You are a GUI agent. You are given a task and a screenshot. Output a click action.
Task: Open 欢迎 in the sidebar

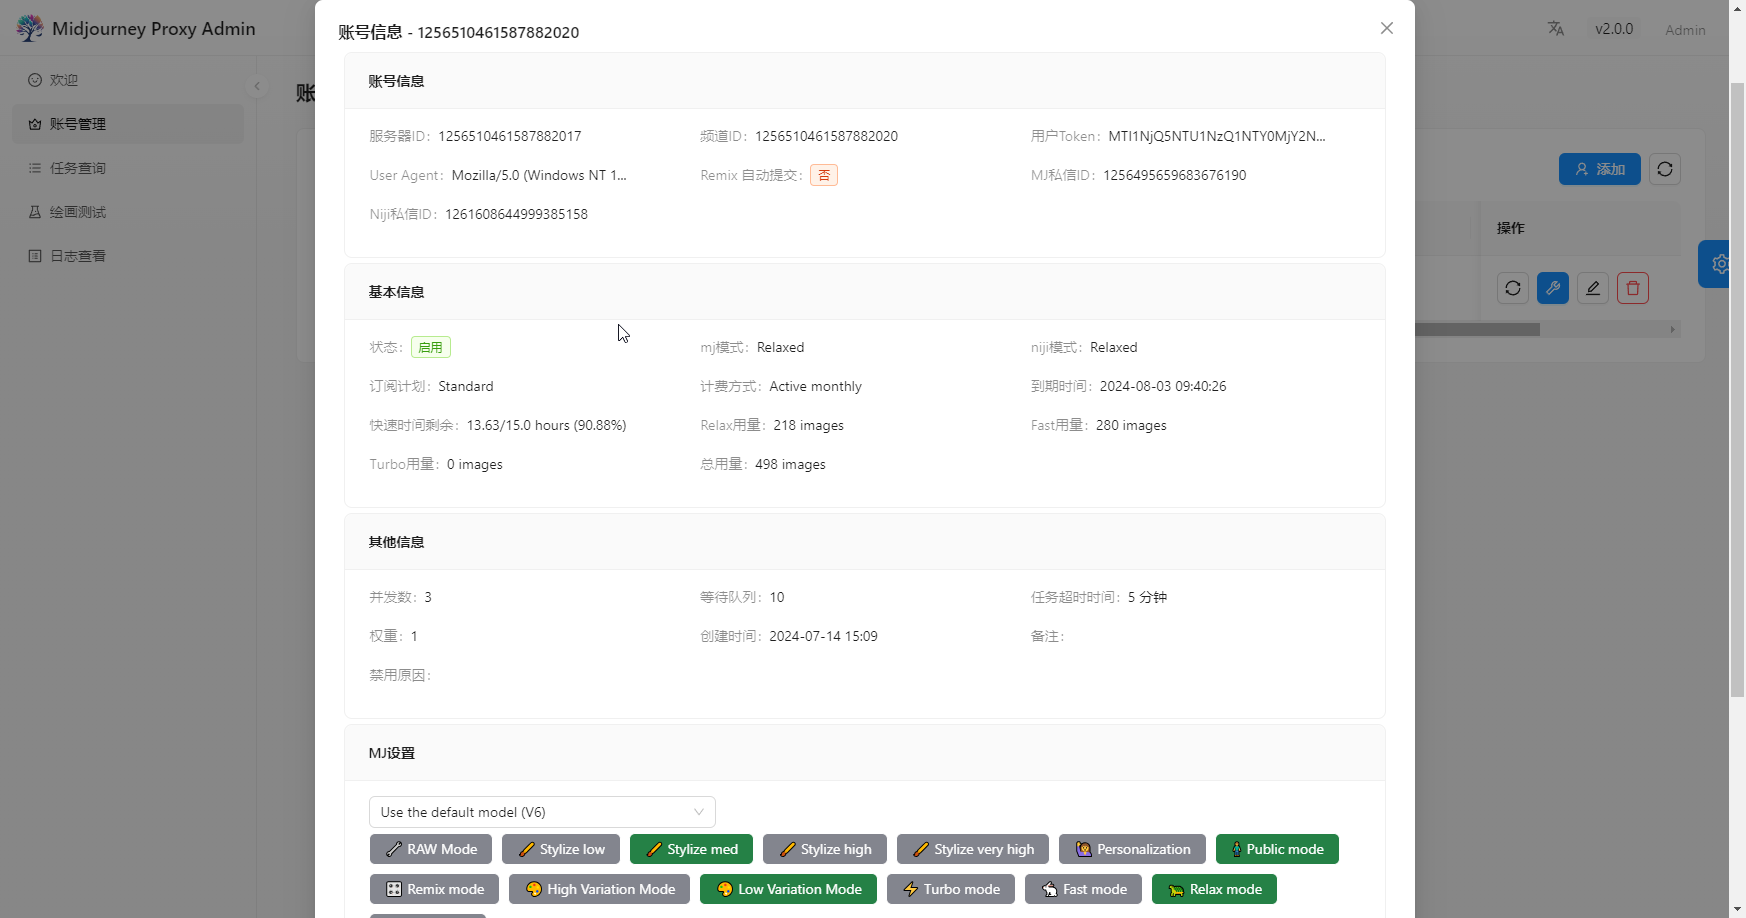[128, 80]
